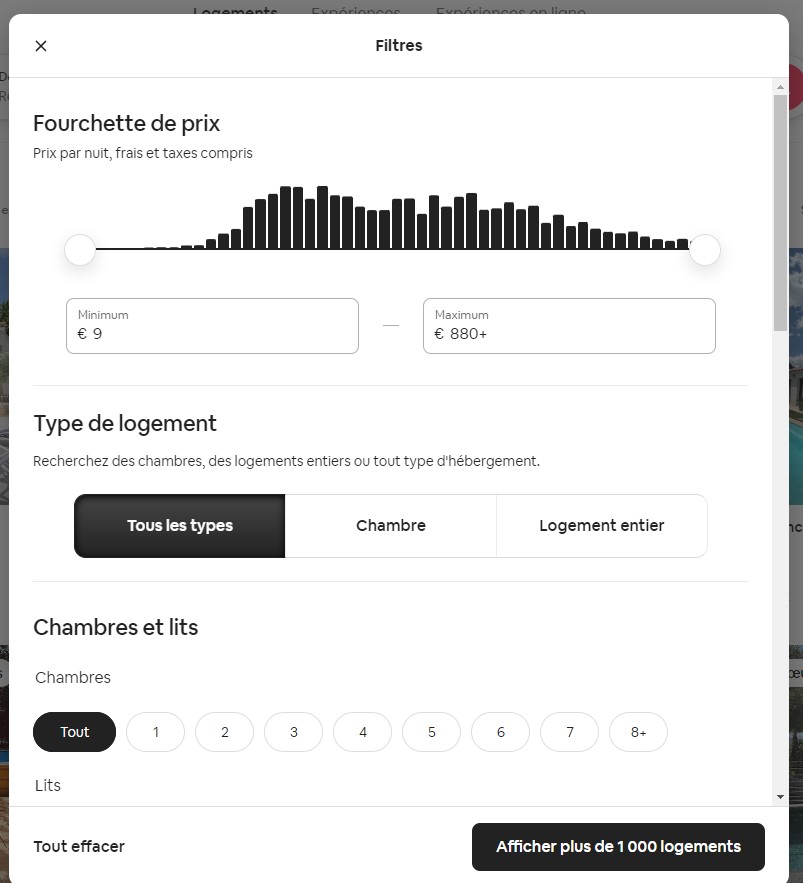This screenshot has width=803, height=883.
Task: Select 2 chambres option
Action: [225, 732]
